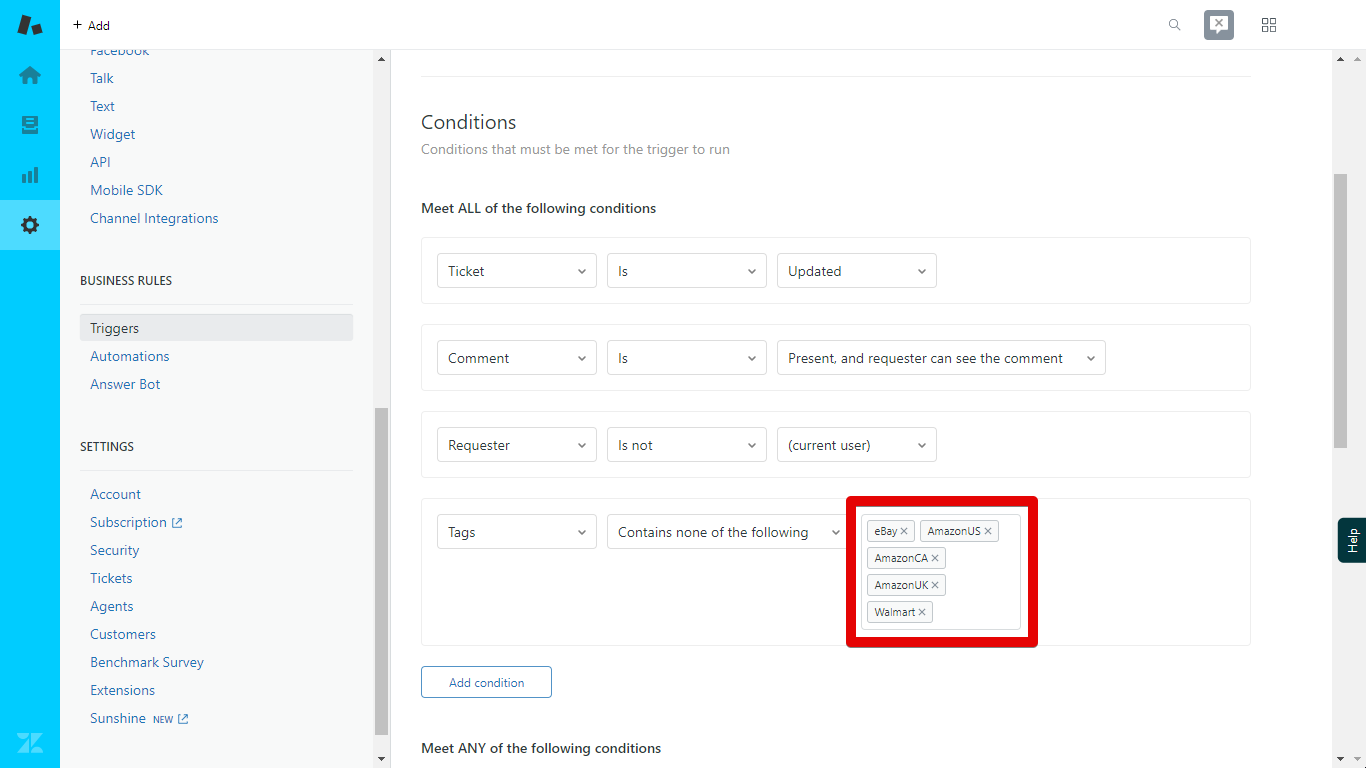Select the Admin gear icon in sidebar
The width and height of the screenshot is (1366, 768).
(x=29, y=225)
